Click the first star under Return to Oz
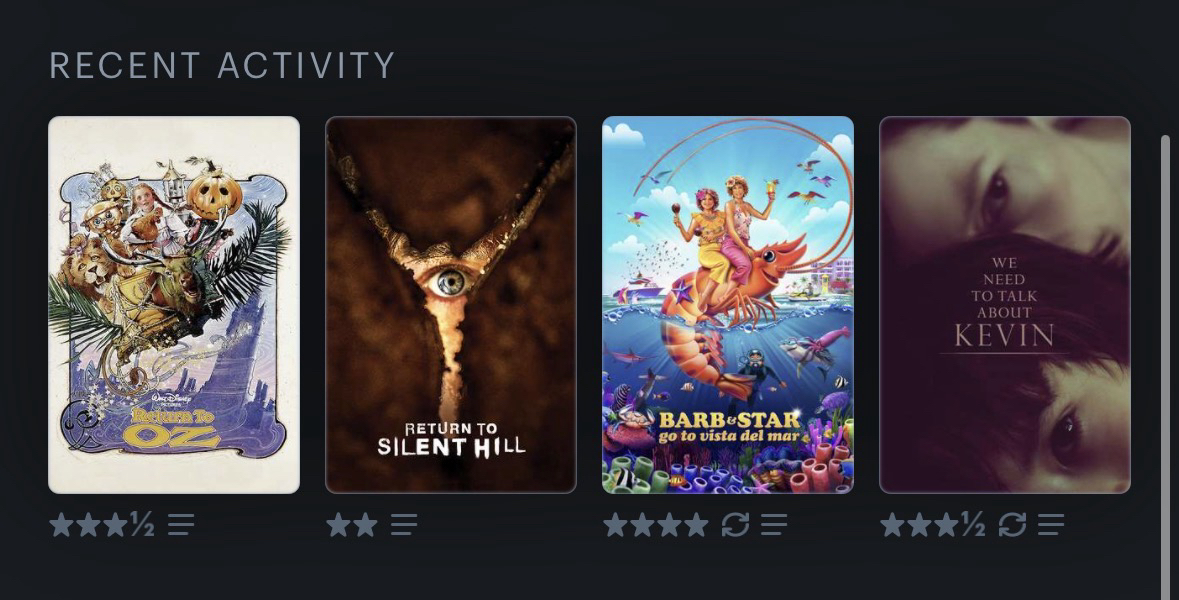1179x600 pixels. pyautogui.click(x=62, y=525)
